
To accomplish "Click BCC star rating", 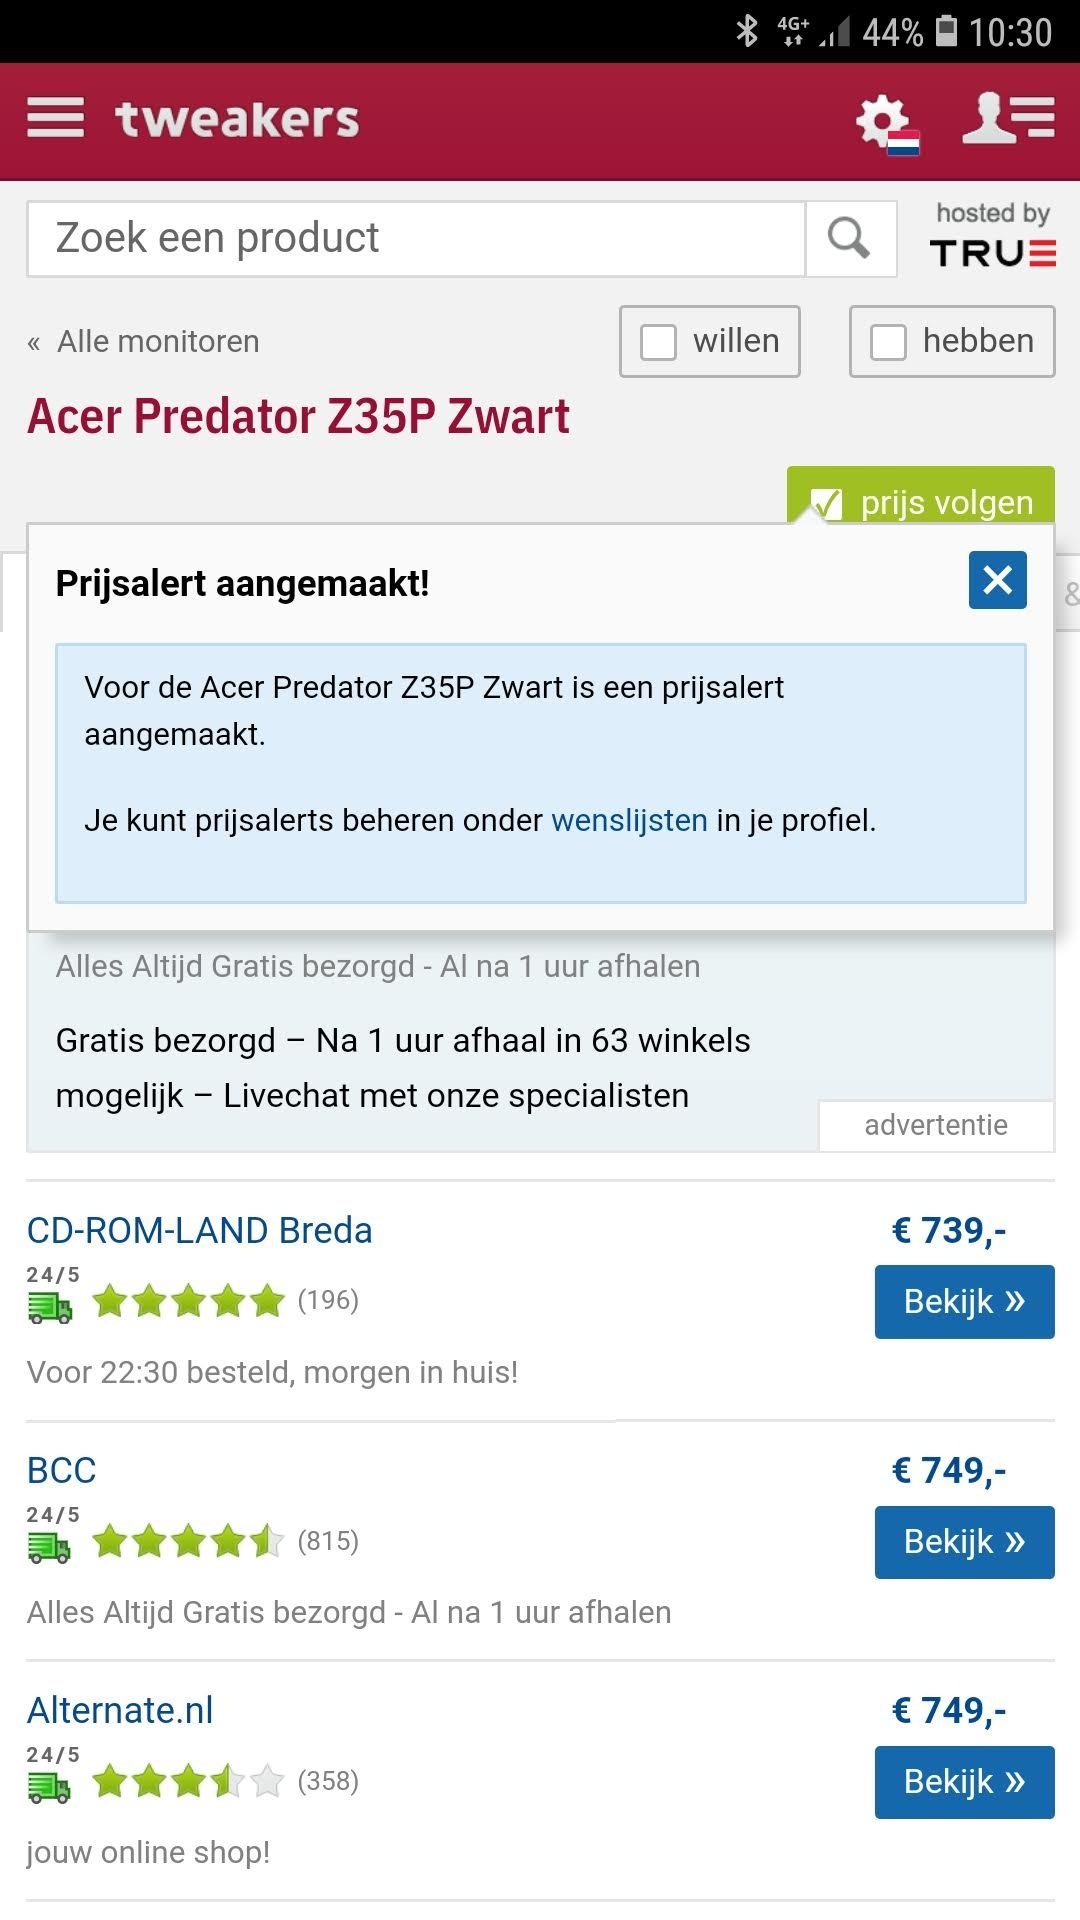I will (188, 1542).
